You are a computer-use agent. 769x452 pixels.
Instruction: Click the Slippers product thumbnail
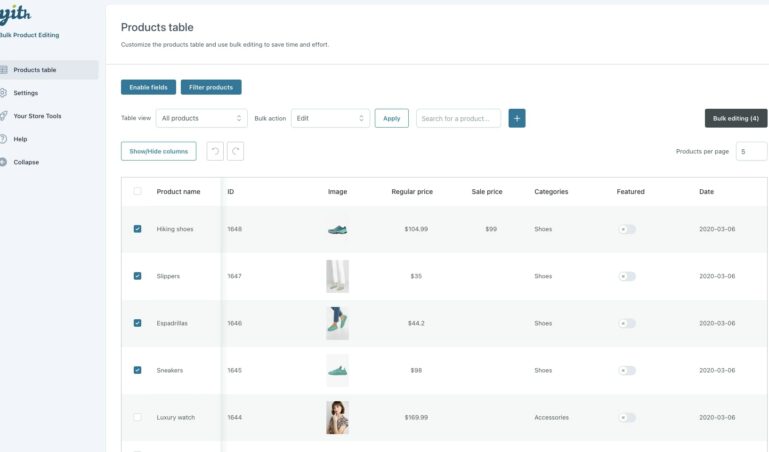pos(337,276)
